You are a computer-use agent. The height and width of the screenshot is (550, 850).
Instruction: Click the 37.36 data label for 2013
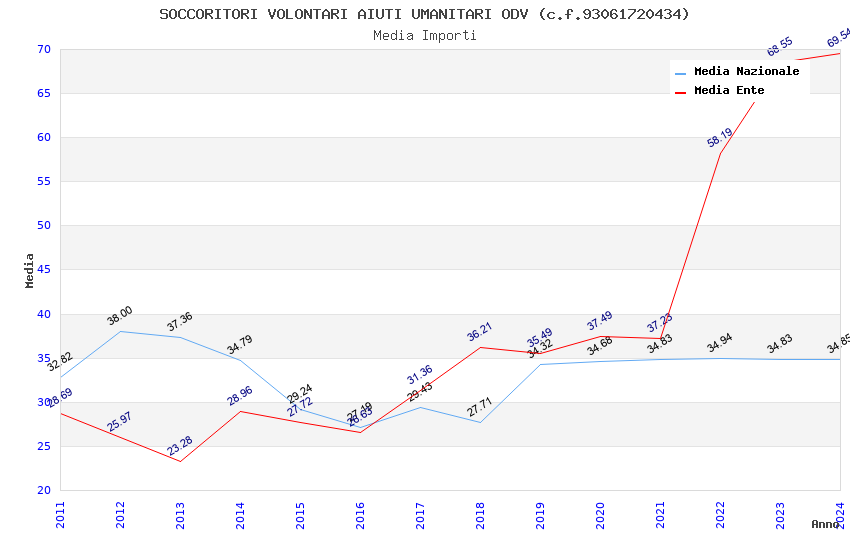point(179,322)
